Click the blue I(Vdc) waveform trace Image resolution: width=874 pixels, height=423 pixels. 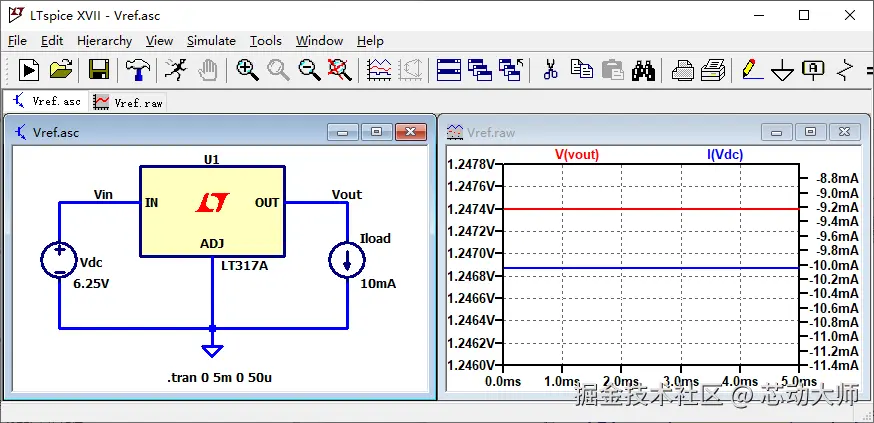651,268
